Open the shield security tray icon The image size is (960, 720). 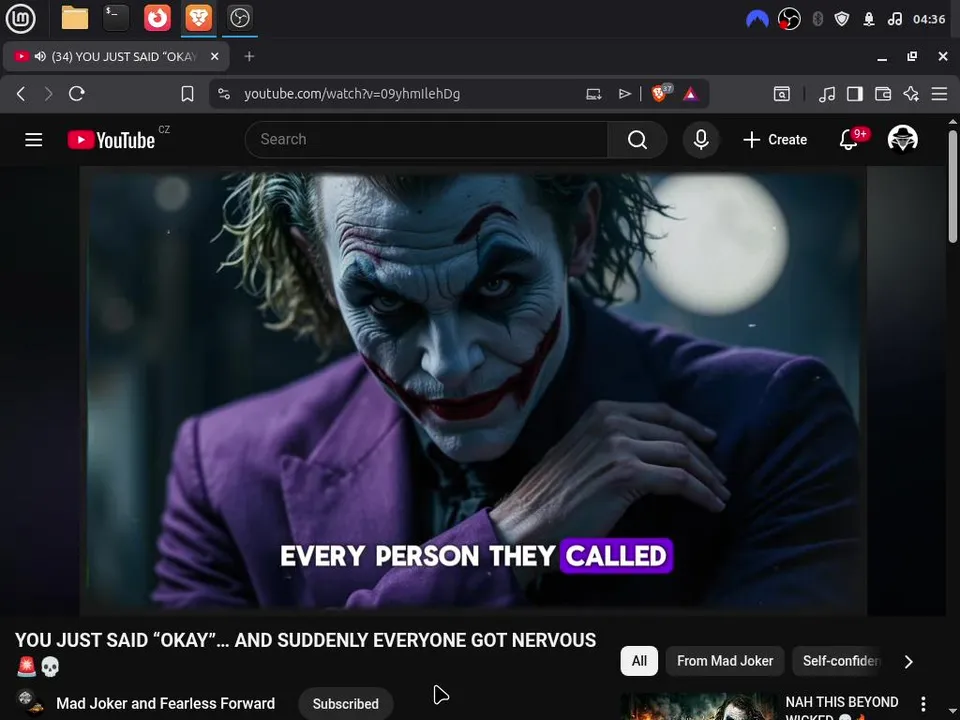(842, 19)
